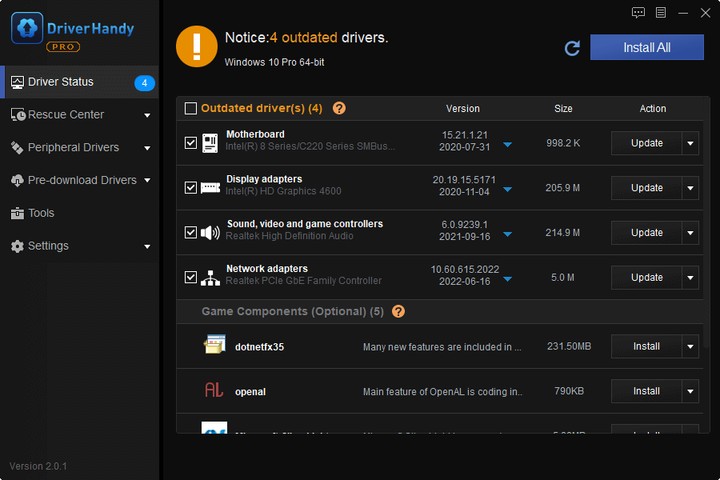The image size is (720, 480).
Task: Click the Tools toolbox icon
Action: 17,213
